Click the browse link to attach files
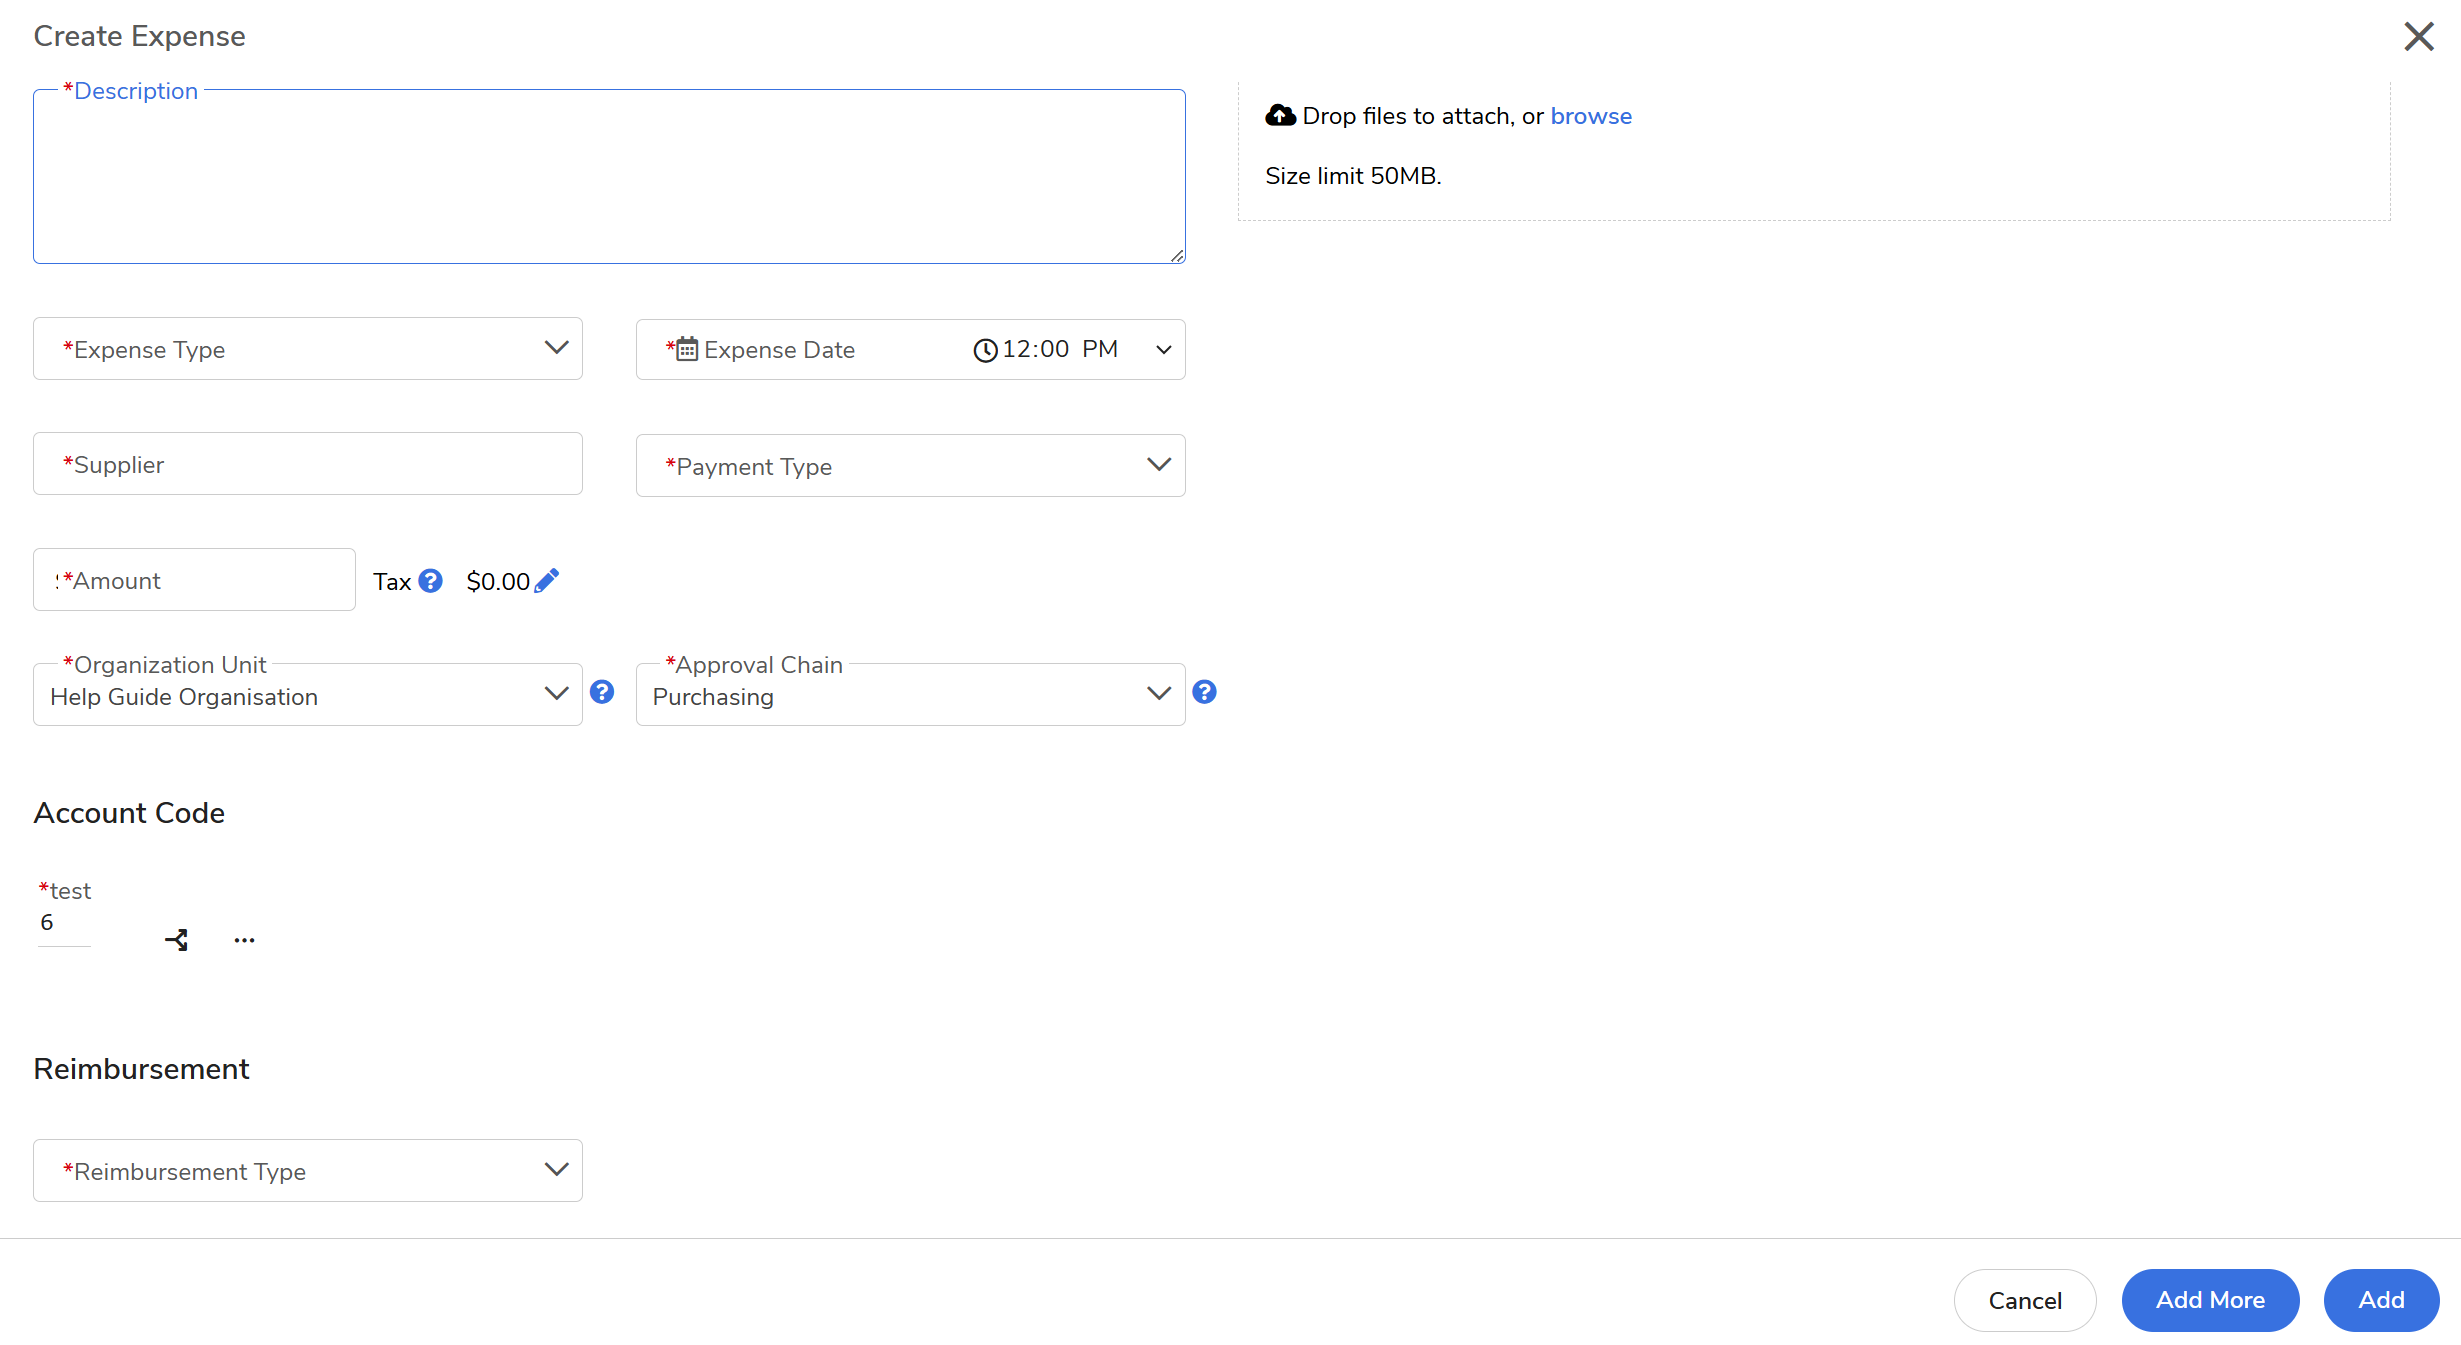2461x1345 pixels. (x=1590, y=116)
